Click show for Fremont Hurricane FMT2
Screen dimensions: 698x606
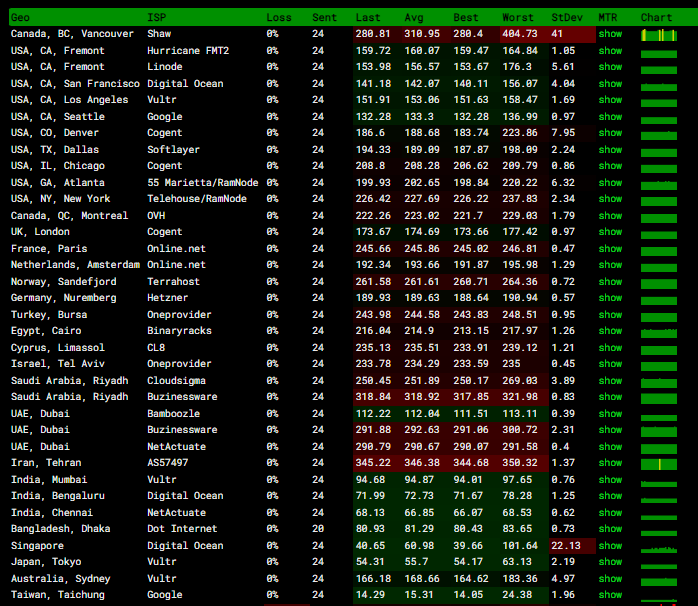coord(610,51)
